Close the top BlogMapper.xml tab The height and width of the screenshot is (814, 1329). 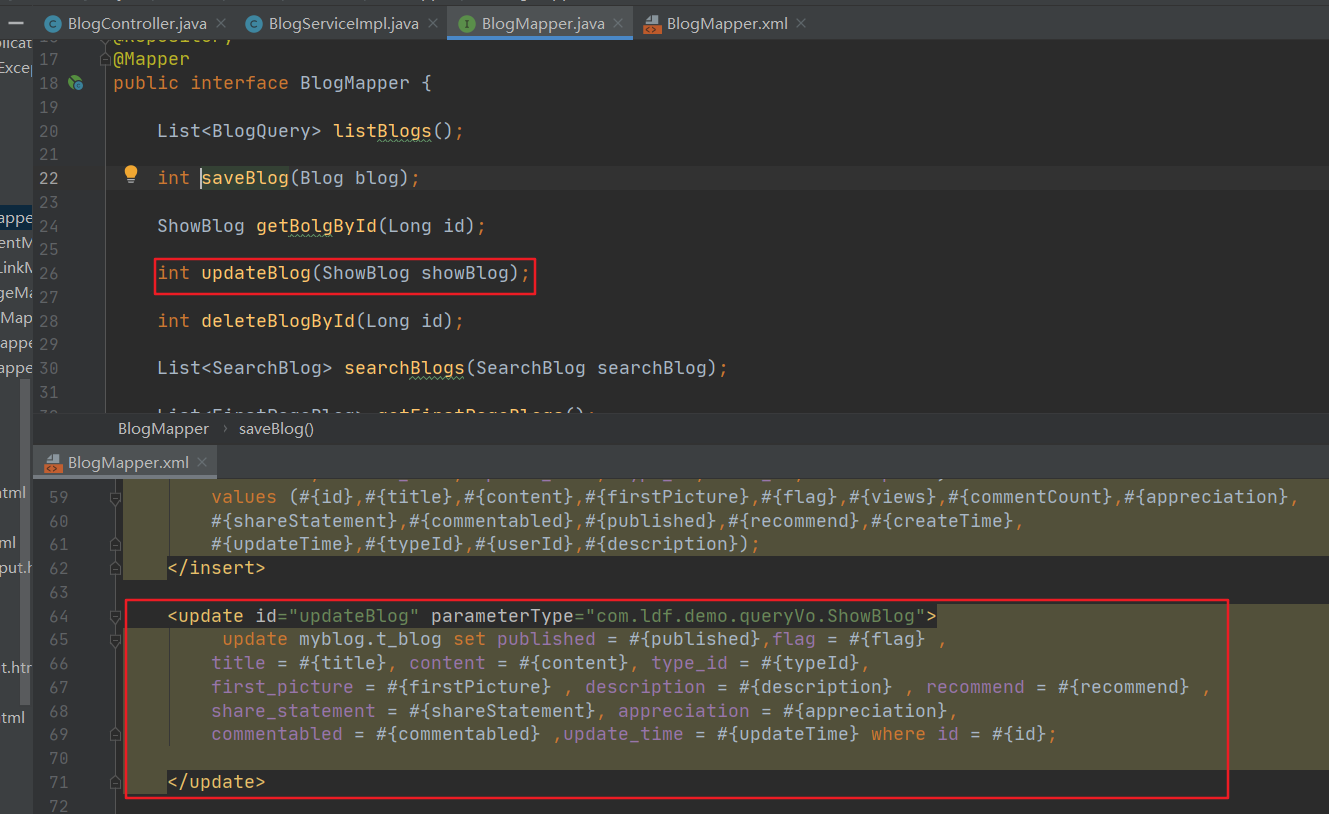pos(801,24)
